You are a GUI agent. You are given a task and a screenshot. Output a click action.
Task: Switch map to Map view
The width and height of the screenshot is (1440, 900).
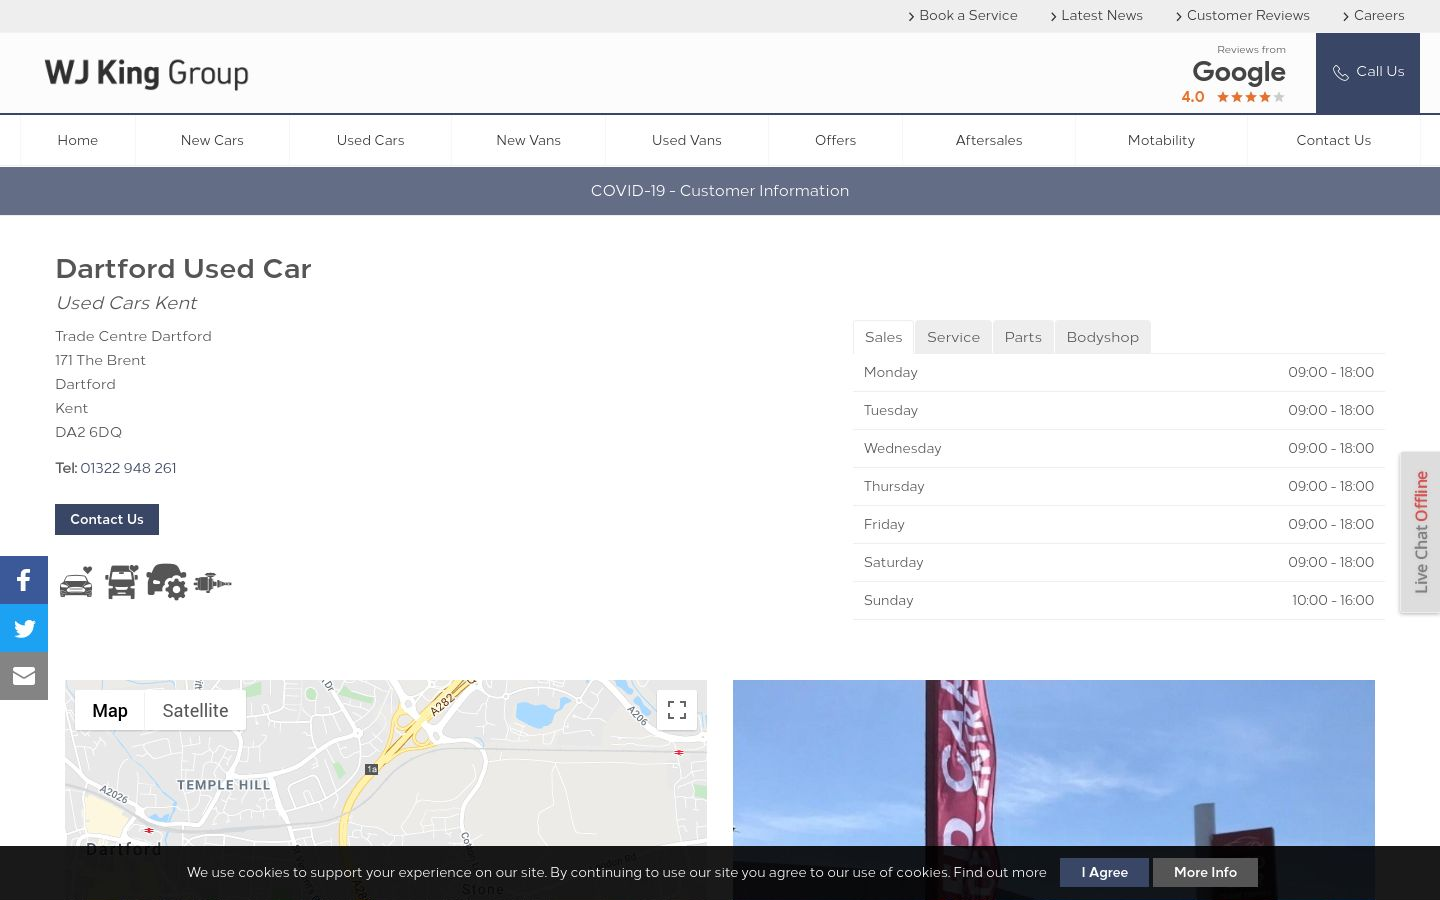tap(110, 710)
